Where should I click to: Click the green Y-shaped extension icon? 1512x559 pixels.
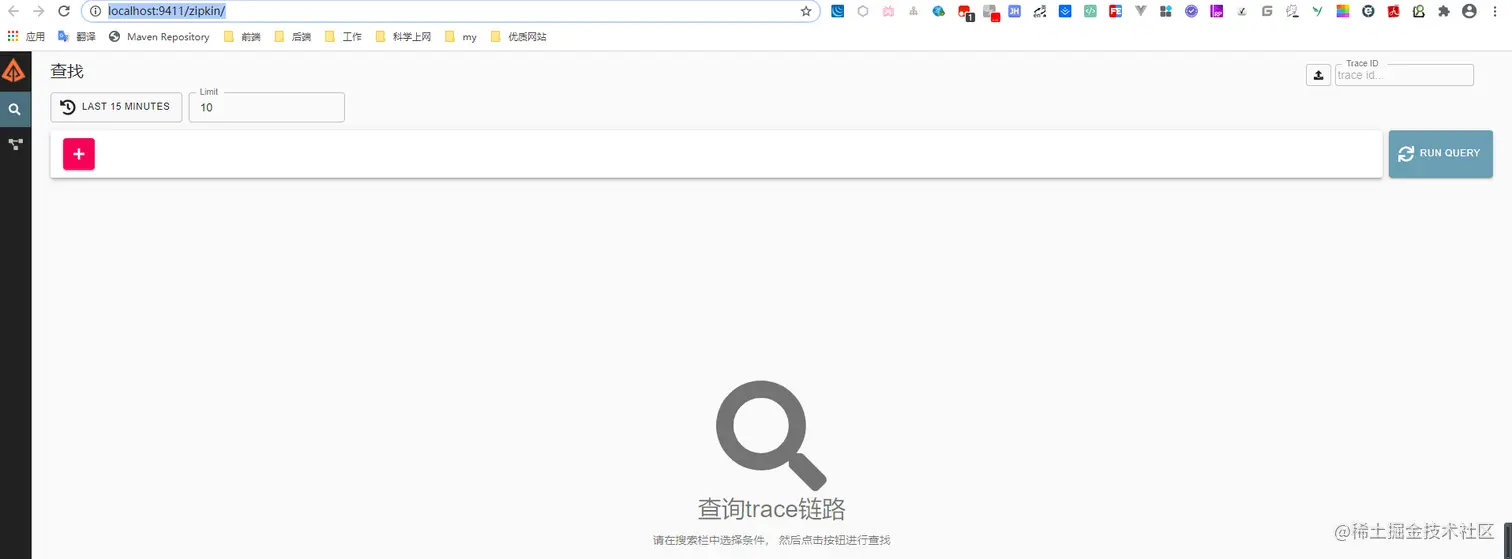(x=1317, y=11)
